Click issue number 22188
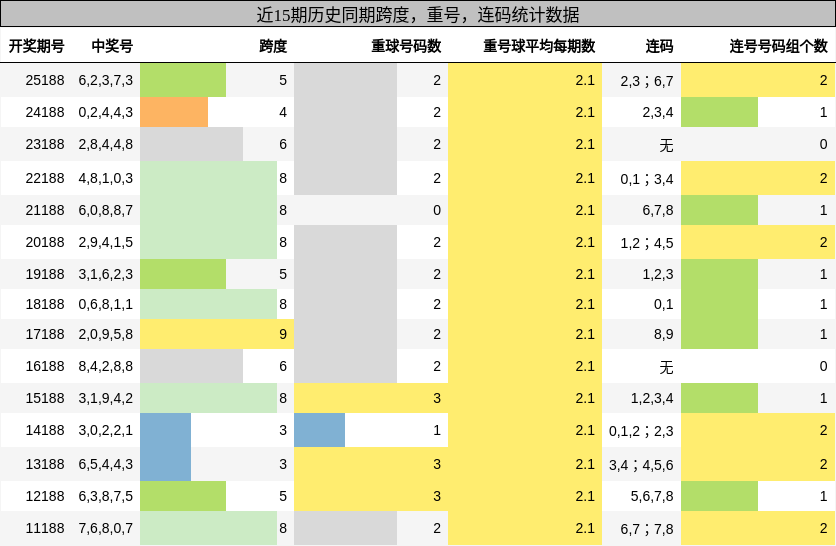Viewport: 836px width, 546px height. tap(45, 178)
